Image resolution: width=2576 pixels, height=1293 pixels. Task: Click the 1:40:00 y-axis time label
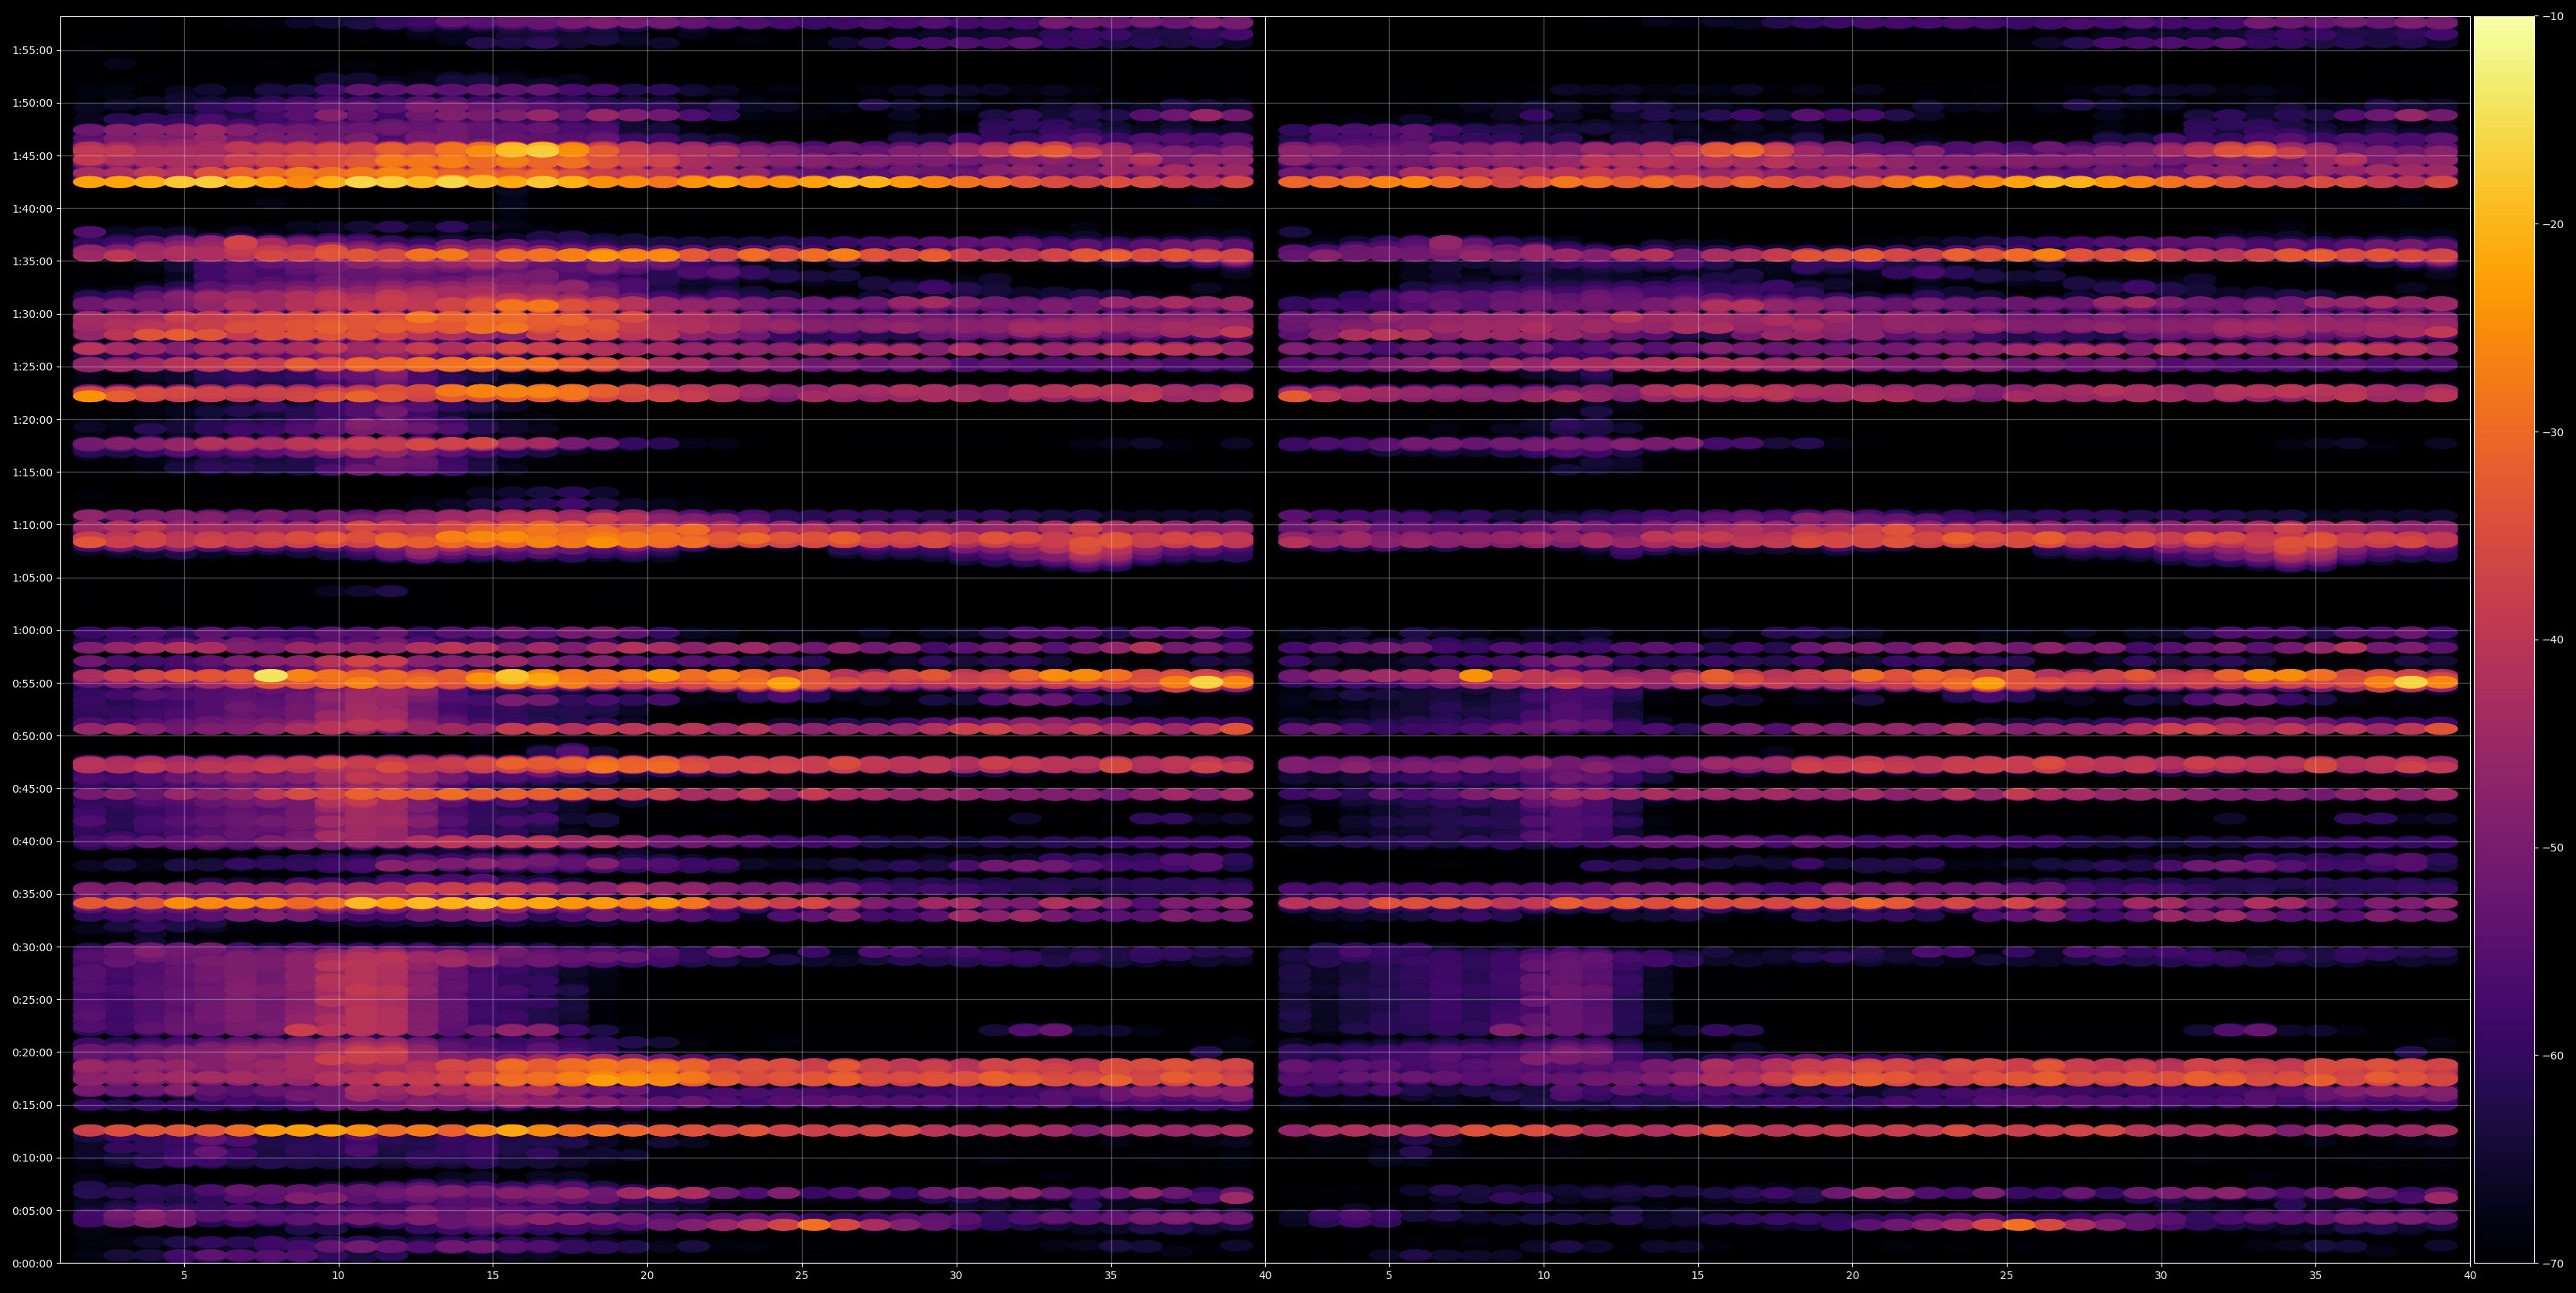click(x=32, y=209)
